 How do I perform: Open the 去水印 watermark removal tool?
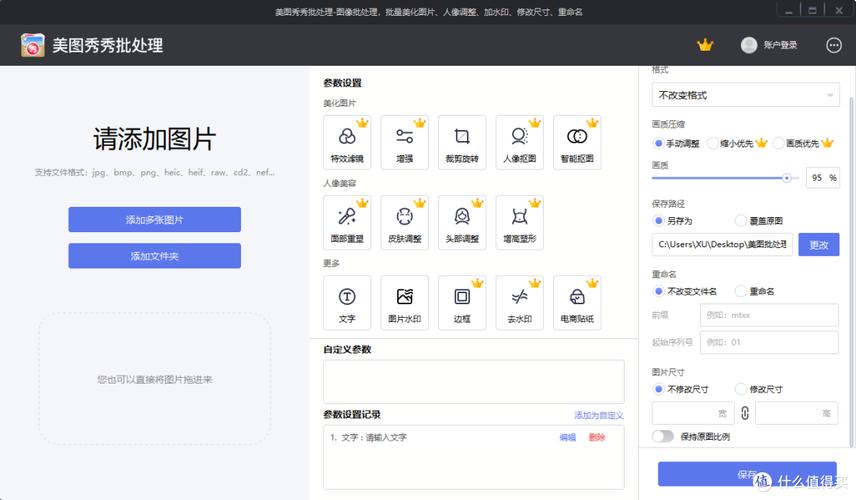coord(520,303)
